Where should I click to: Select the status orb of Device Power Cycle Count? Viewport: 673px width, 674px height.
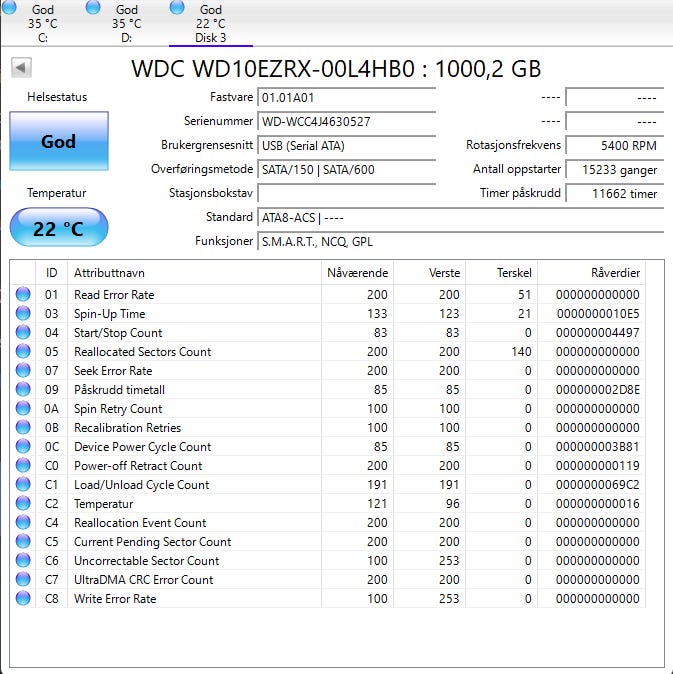(23, 446)
